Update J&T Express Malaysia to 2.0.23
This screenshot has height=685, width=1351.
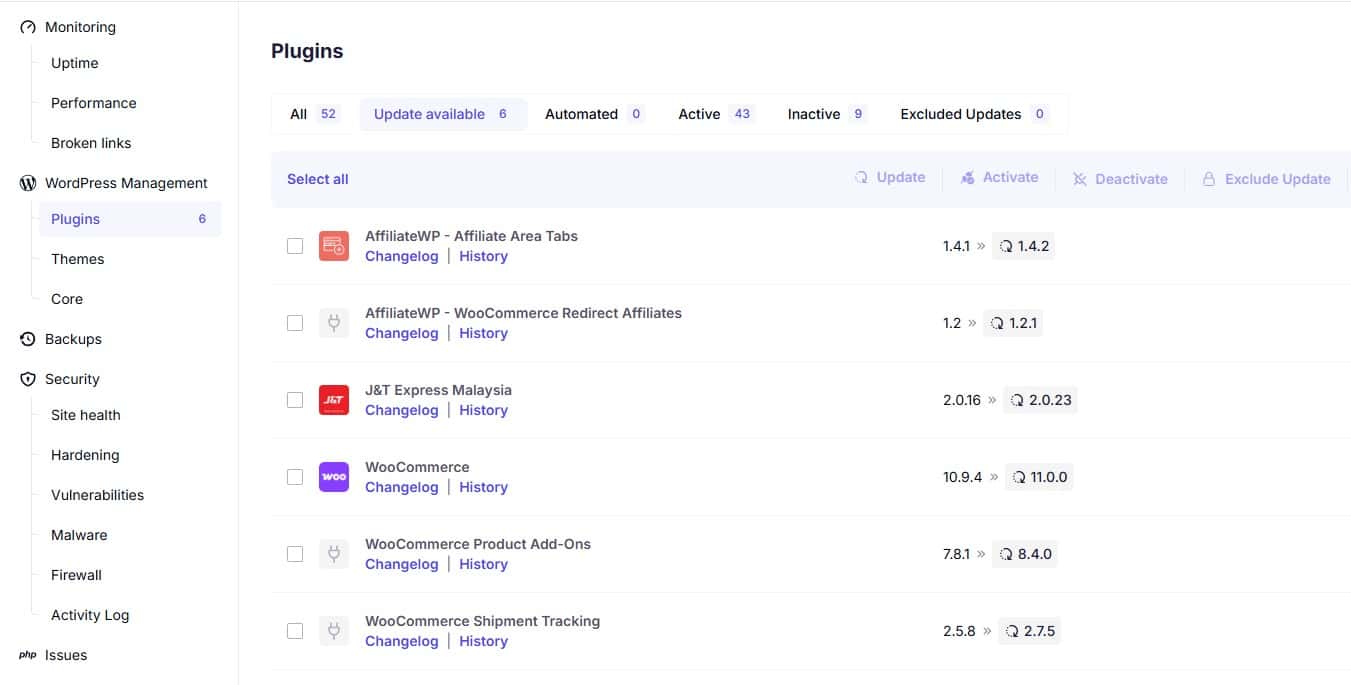click(x=1040, y=400)
